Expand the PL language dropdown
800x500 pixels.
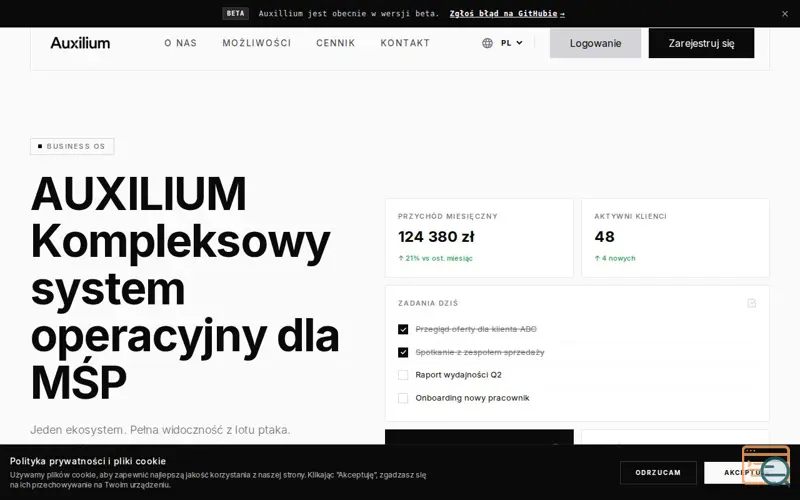[512, 43]
